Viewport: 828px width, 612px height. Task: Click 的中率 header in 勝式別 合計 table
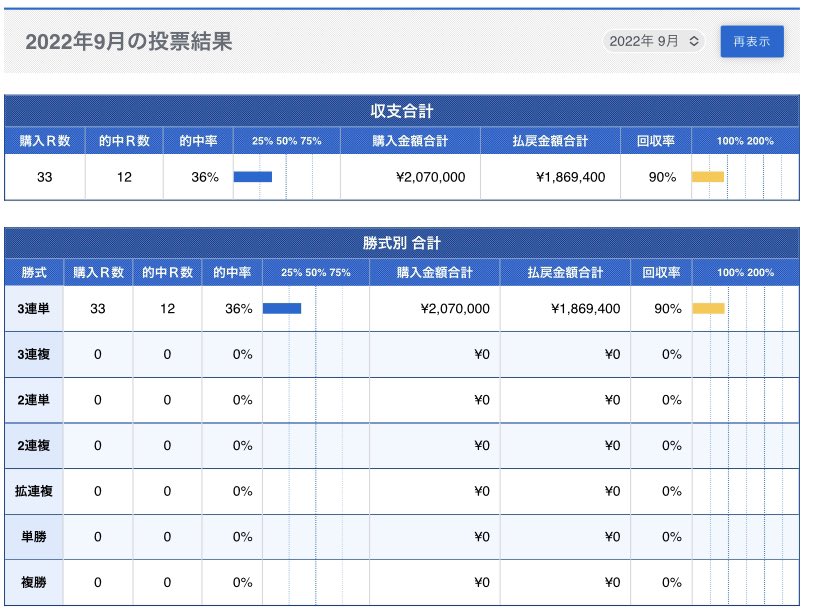point(232,272)
